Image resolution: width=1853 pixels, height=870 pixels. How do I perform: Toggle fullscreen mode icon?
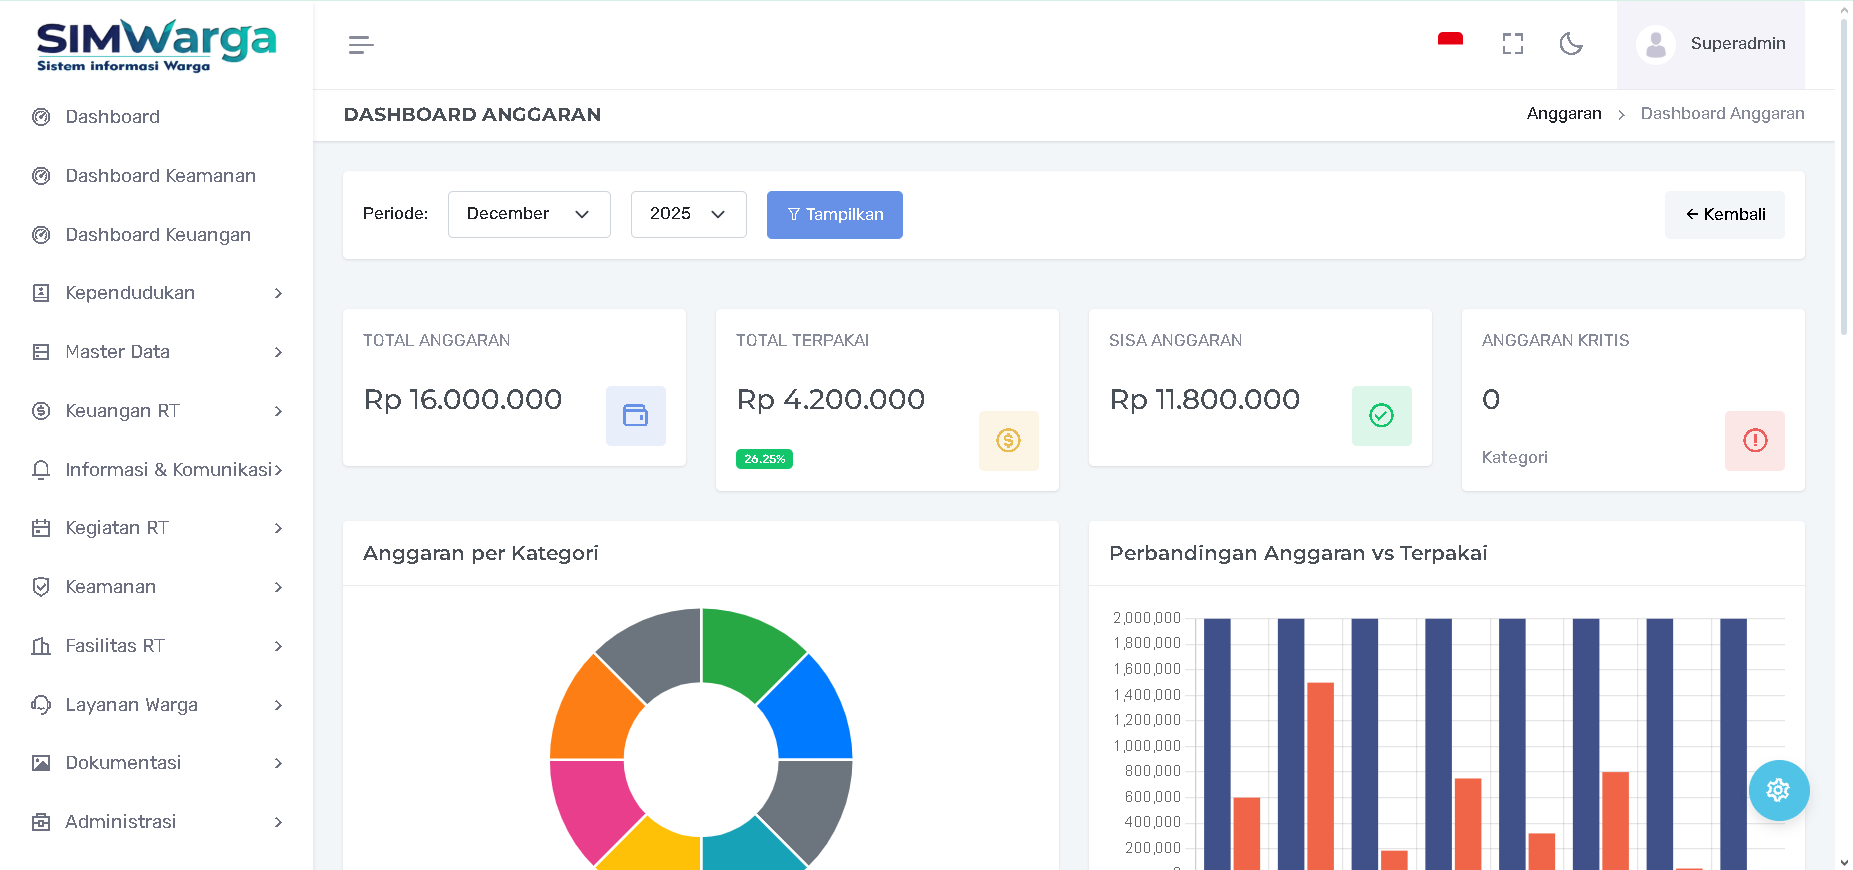[1512, 44]
